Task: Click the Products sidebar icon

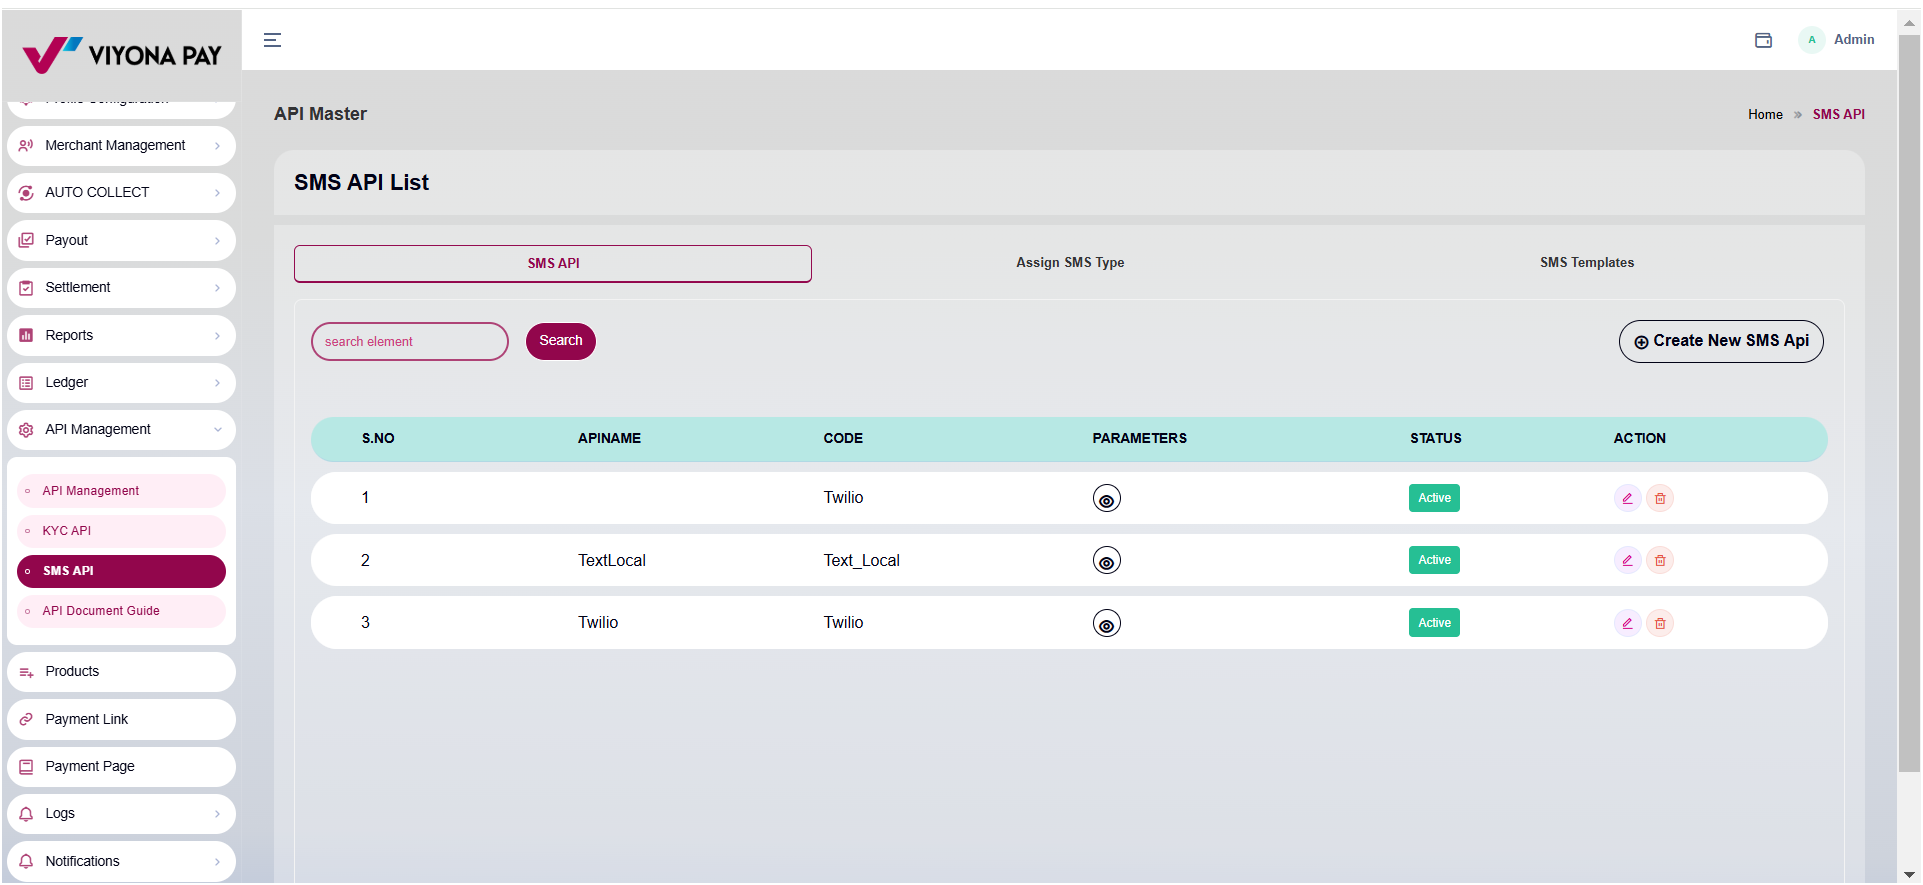Action: click(26, 672)
